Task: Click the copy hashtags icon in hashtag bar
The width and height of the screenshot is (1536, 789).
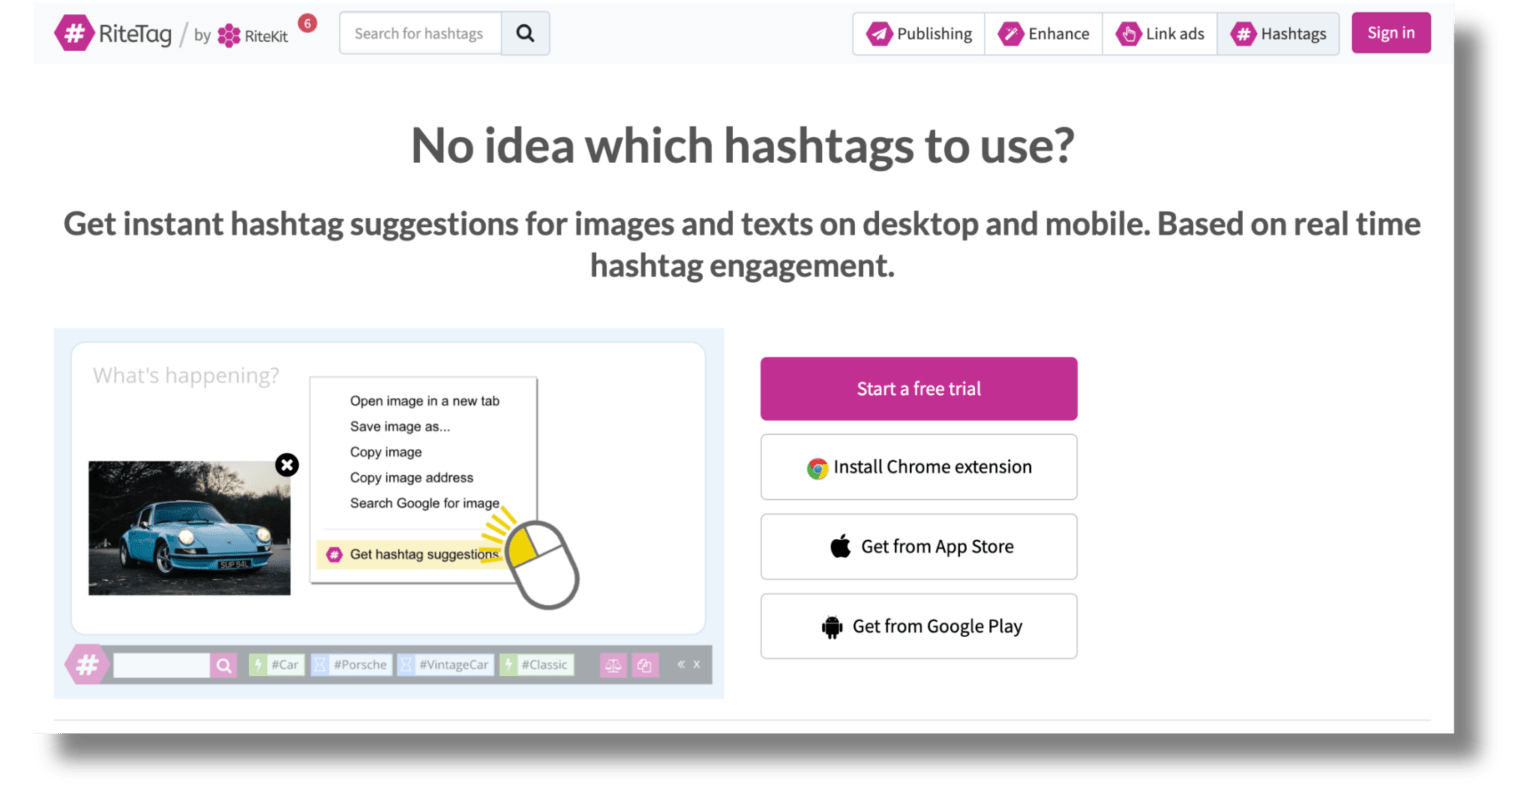Action: pyautogui.click(x=645, y=664)
